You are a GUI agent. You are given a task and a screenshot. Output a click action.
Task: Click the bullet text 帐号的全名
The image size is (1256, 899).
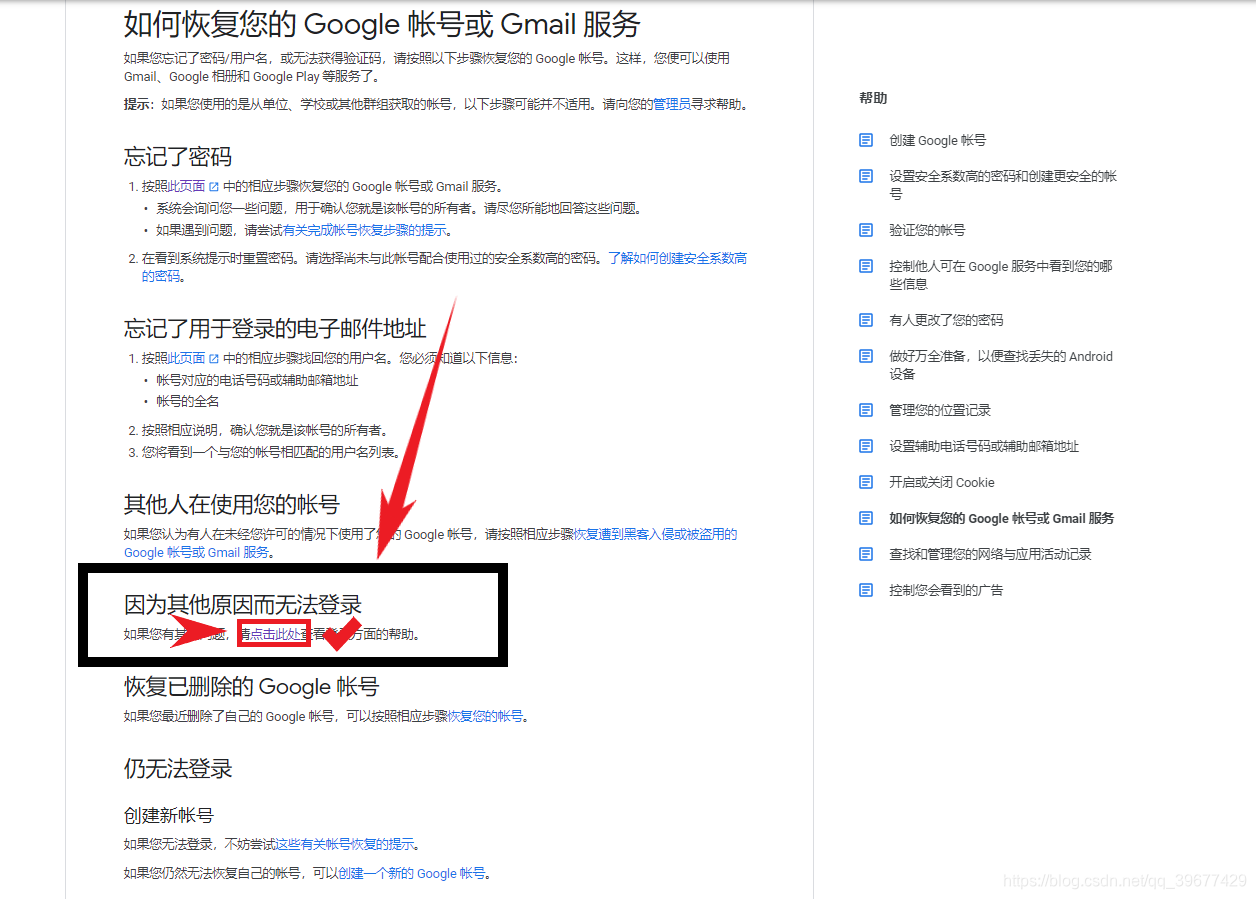click(188, 402)
